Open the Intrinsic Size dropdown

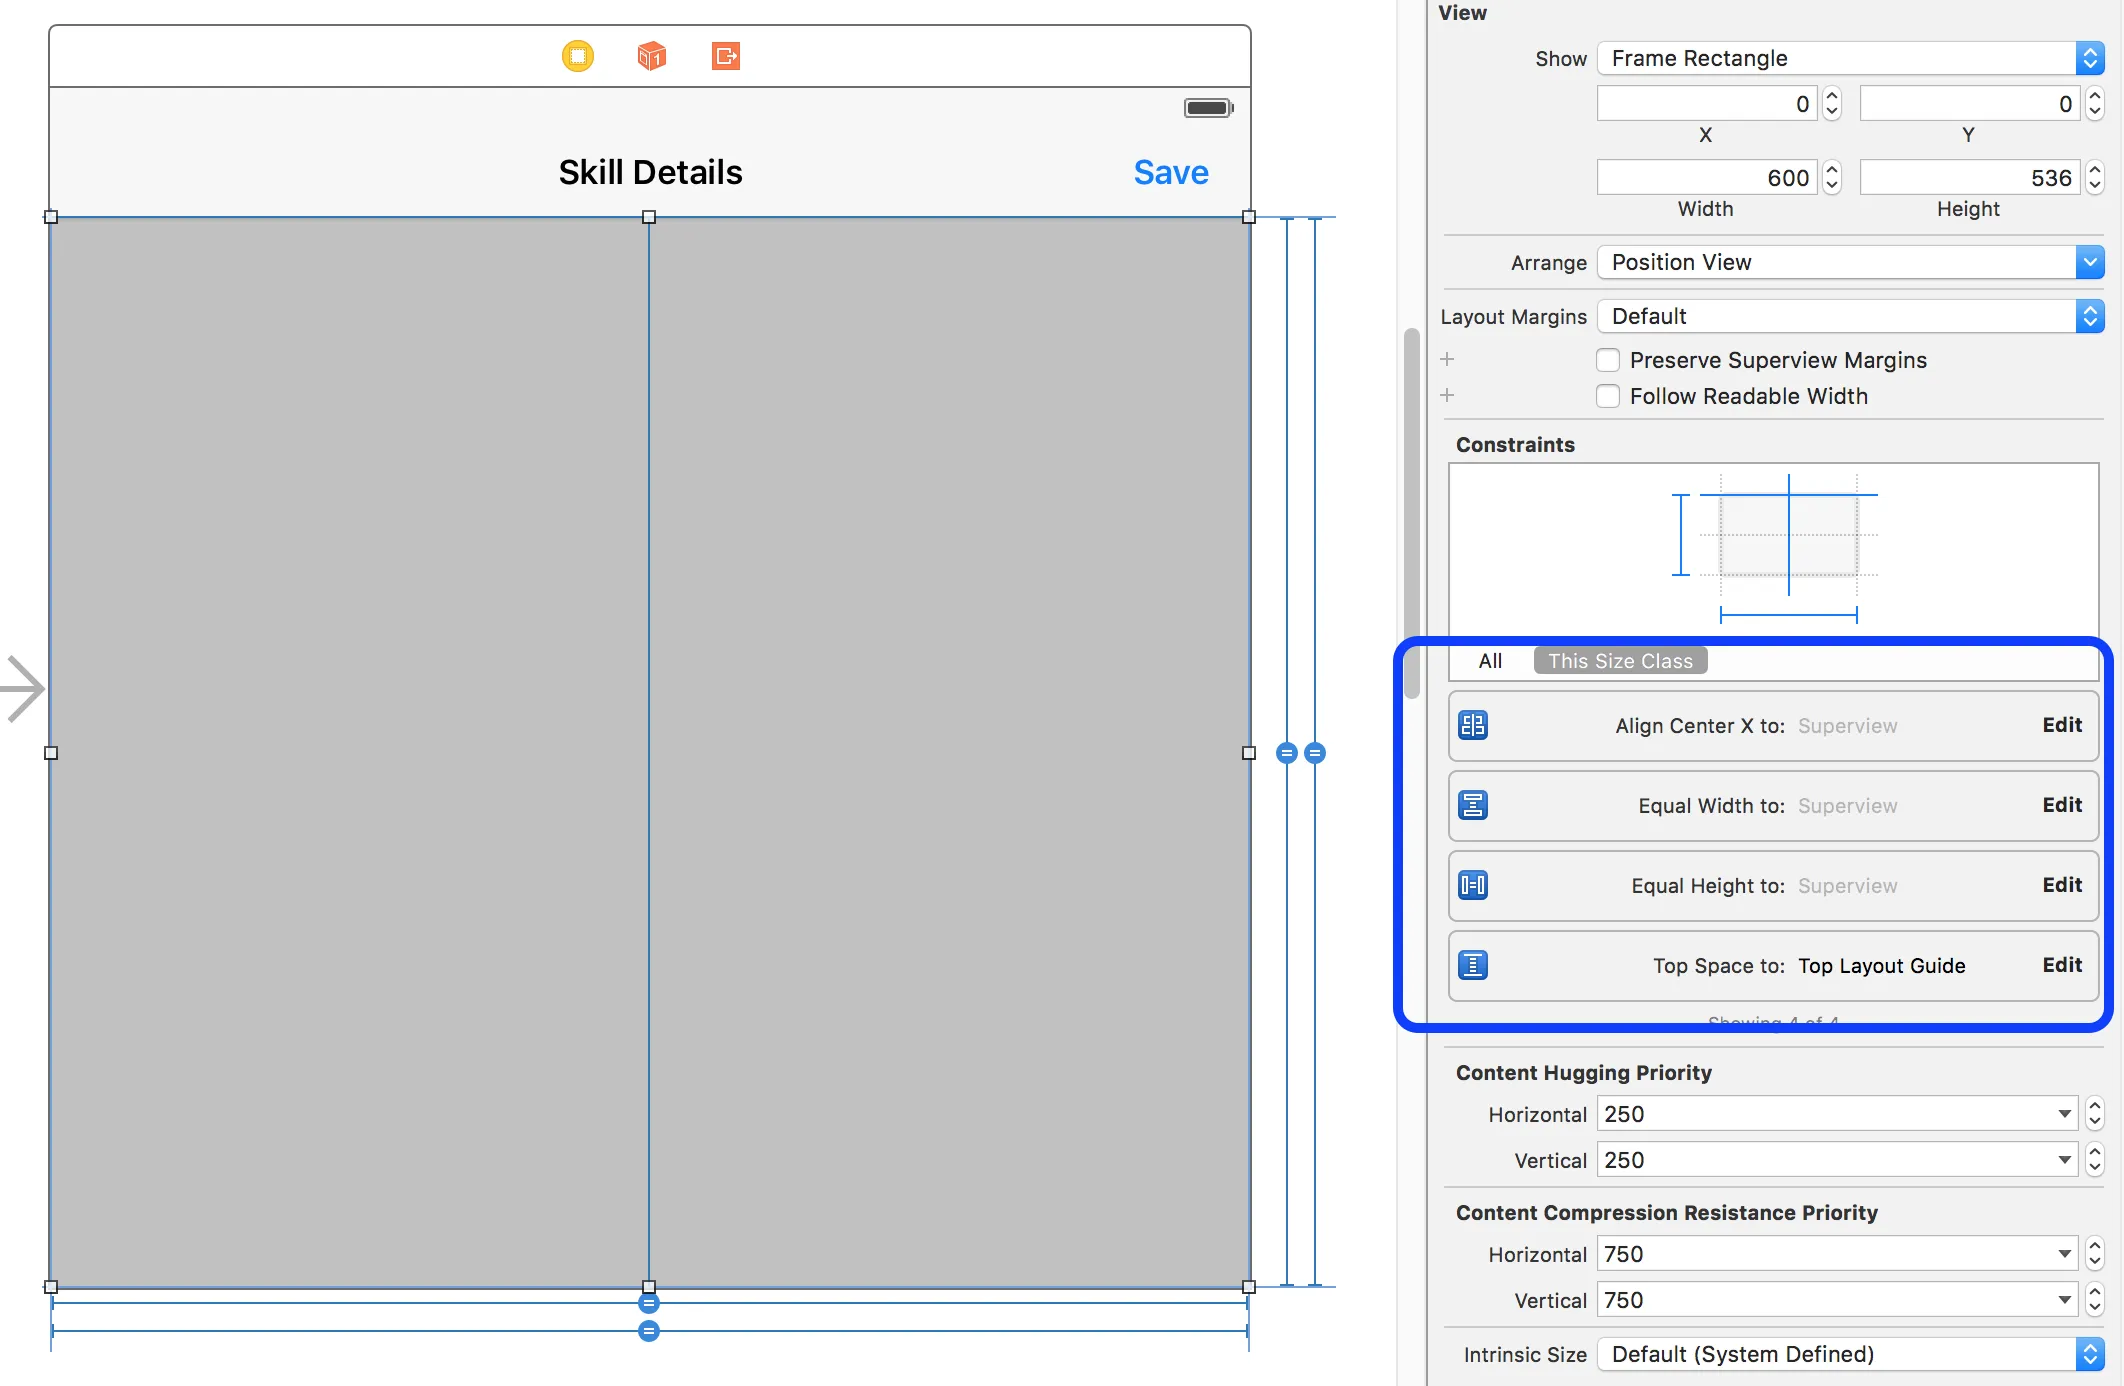(x=1850, y=1354)
